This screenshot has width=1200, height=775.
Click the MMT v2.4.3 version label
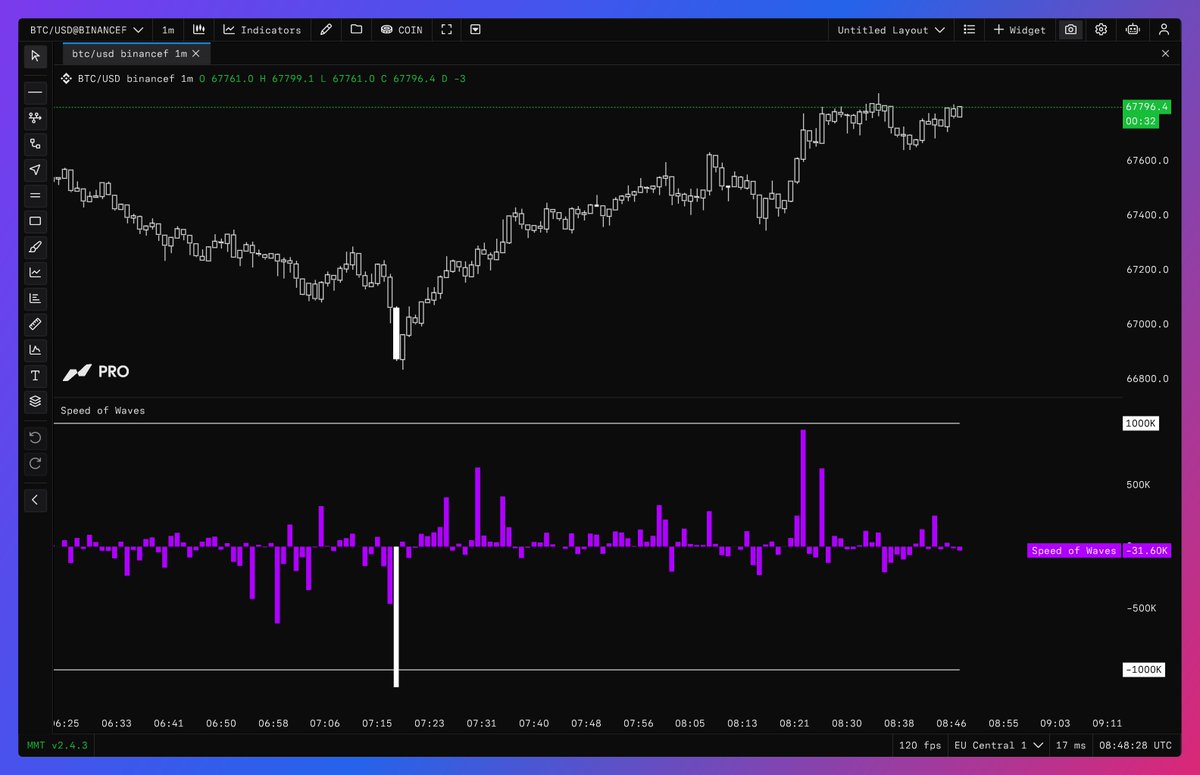[57, 745]
